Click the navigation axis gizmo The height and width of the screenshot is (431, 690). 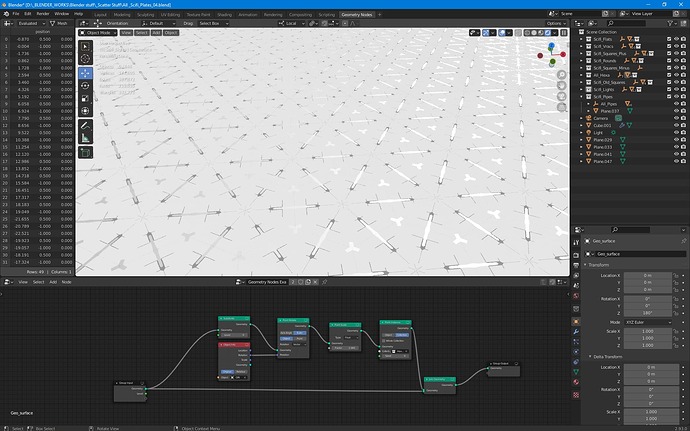click(x=552, y=55)
